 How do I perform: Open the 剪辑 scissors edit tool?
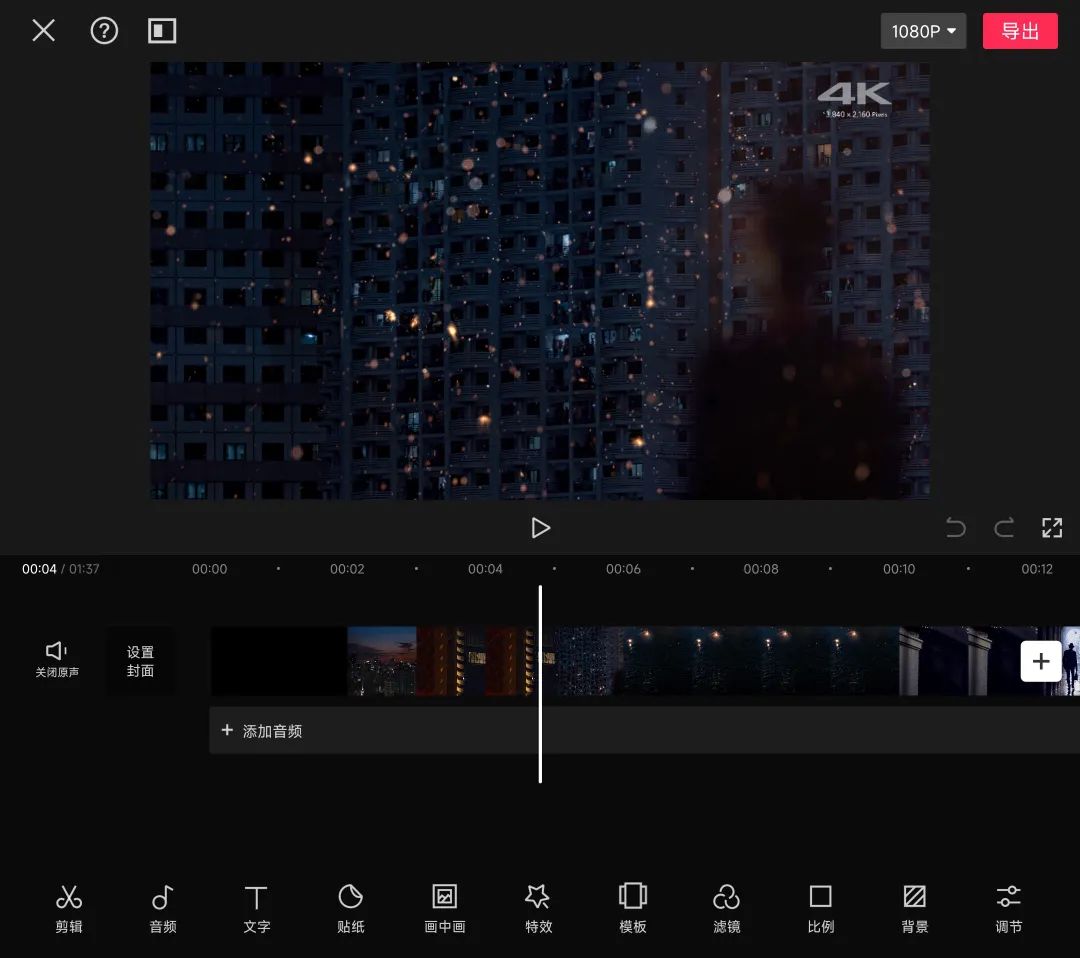[69, 908]
